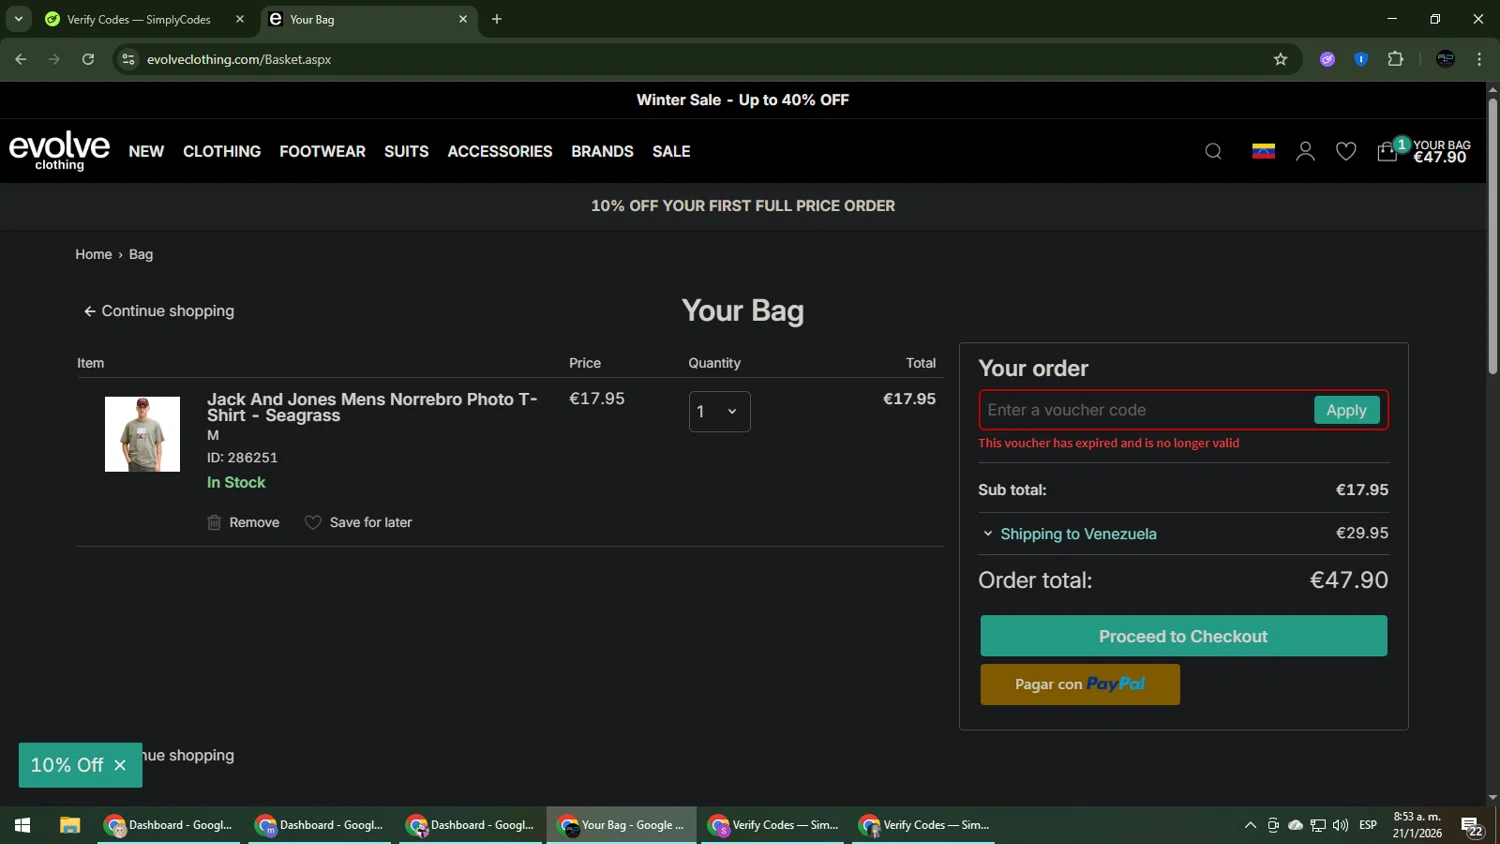Click the browser forward arrow
Screen dimensions: 1500x844
coord(54,59)
